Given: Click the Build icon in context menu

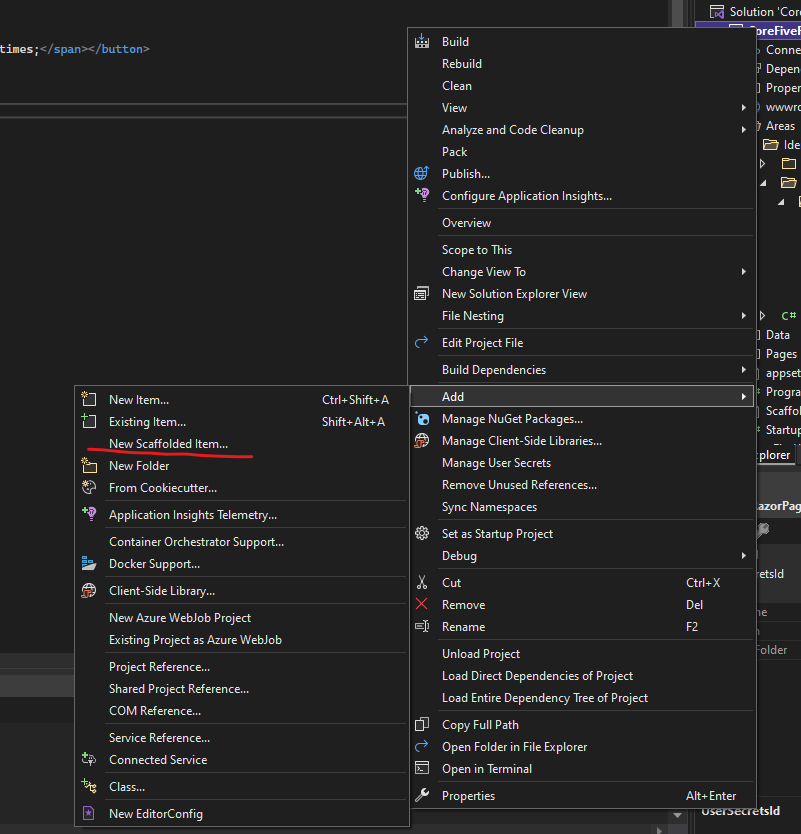Looking at the screenshot, I should click(x=422, y=41).
